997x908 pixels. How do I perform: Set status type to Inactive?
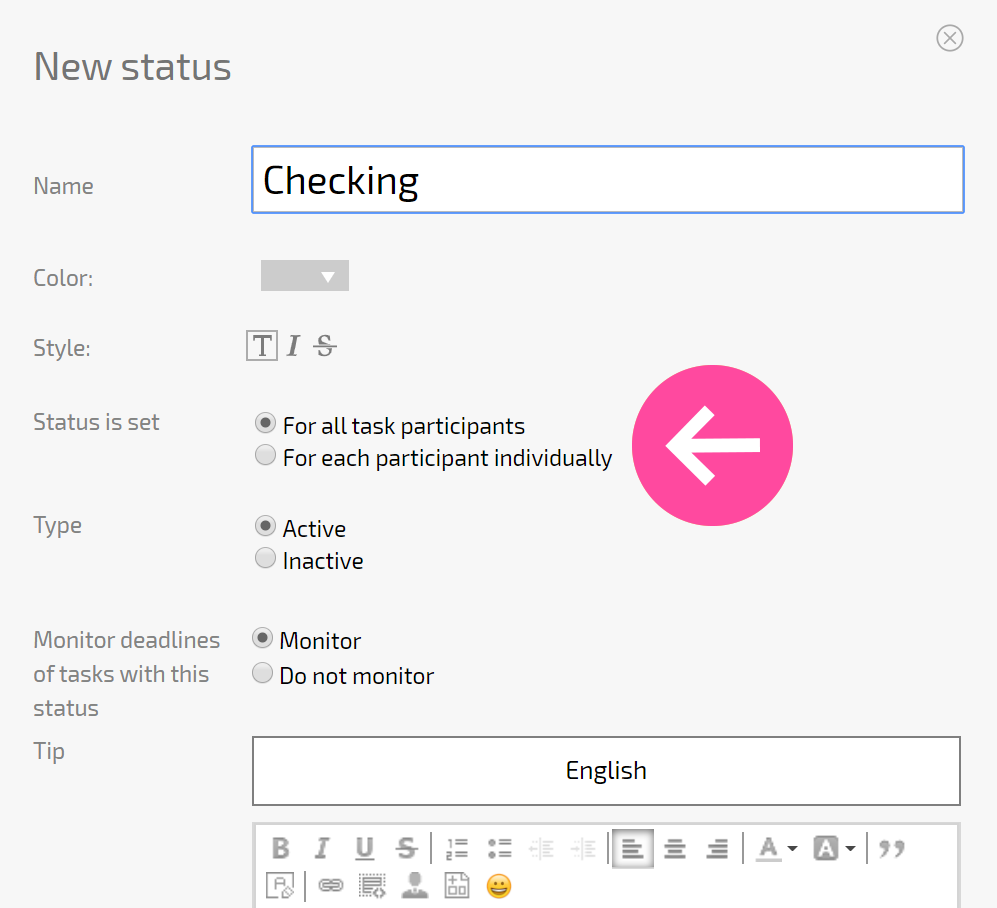(x=265, y=558)
